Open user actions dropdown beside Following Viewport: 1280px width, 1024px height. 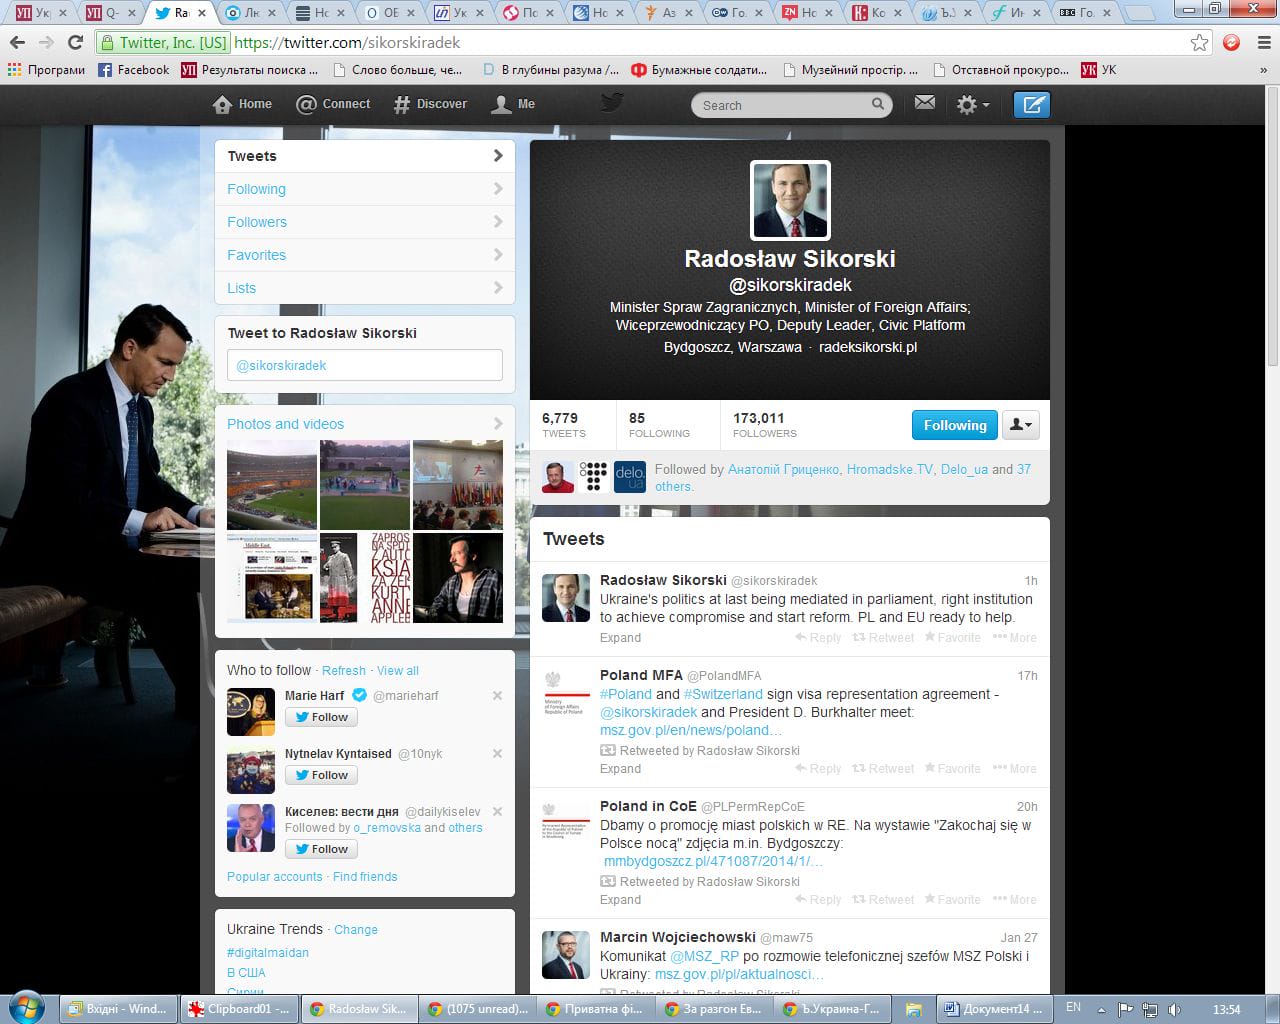point(1021,425)
